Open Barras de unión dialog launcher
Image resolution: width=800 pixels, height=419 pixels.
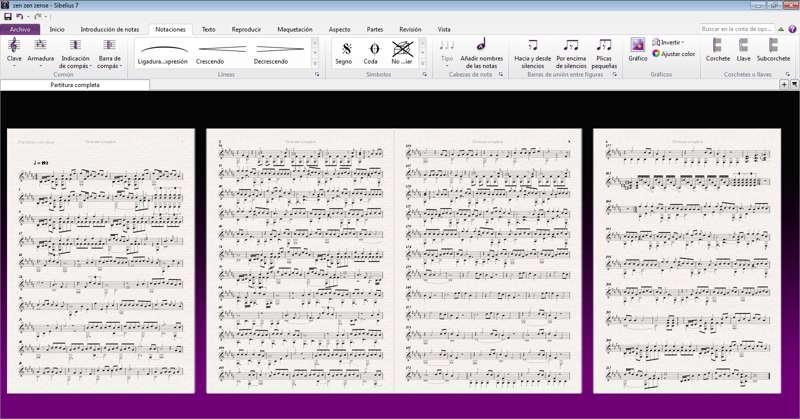point(615,75)
